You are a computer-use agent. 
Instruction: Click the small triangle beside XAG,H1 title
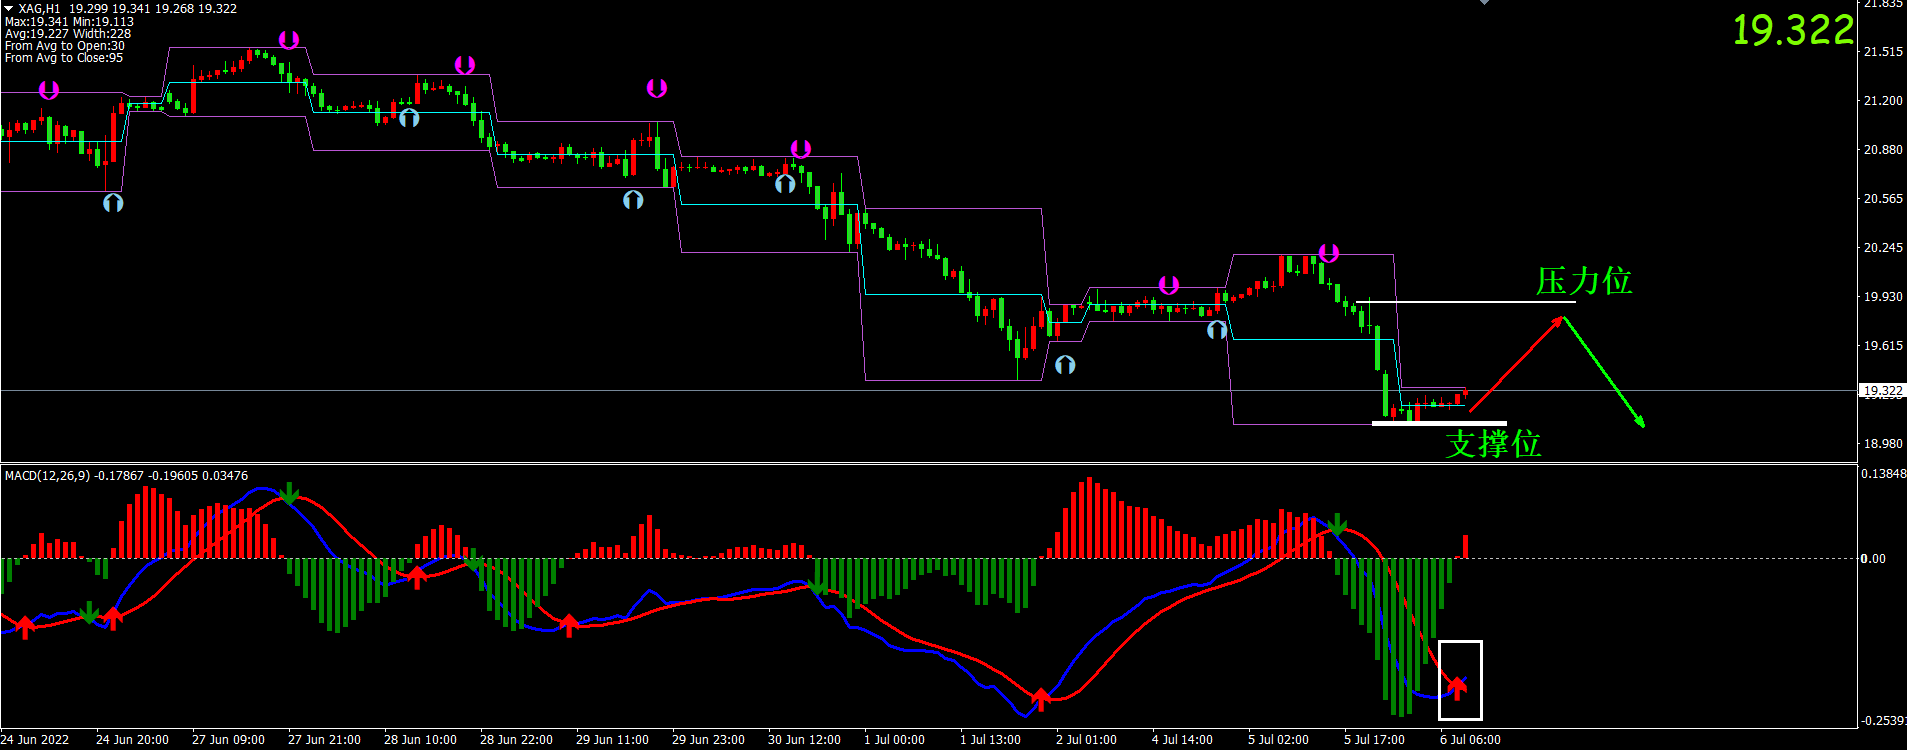(8, 8)
